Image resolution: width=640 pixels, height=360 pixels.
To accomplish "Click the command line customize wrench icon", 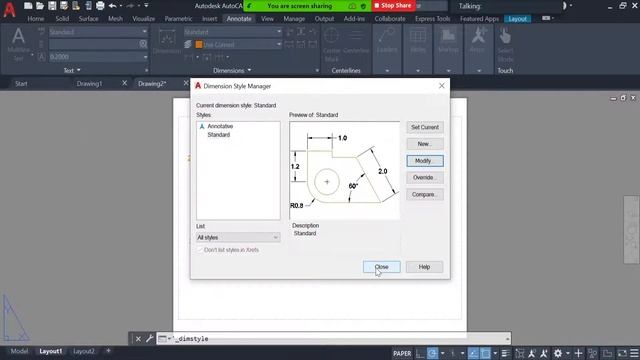I will [149, 338].
